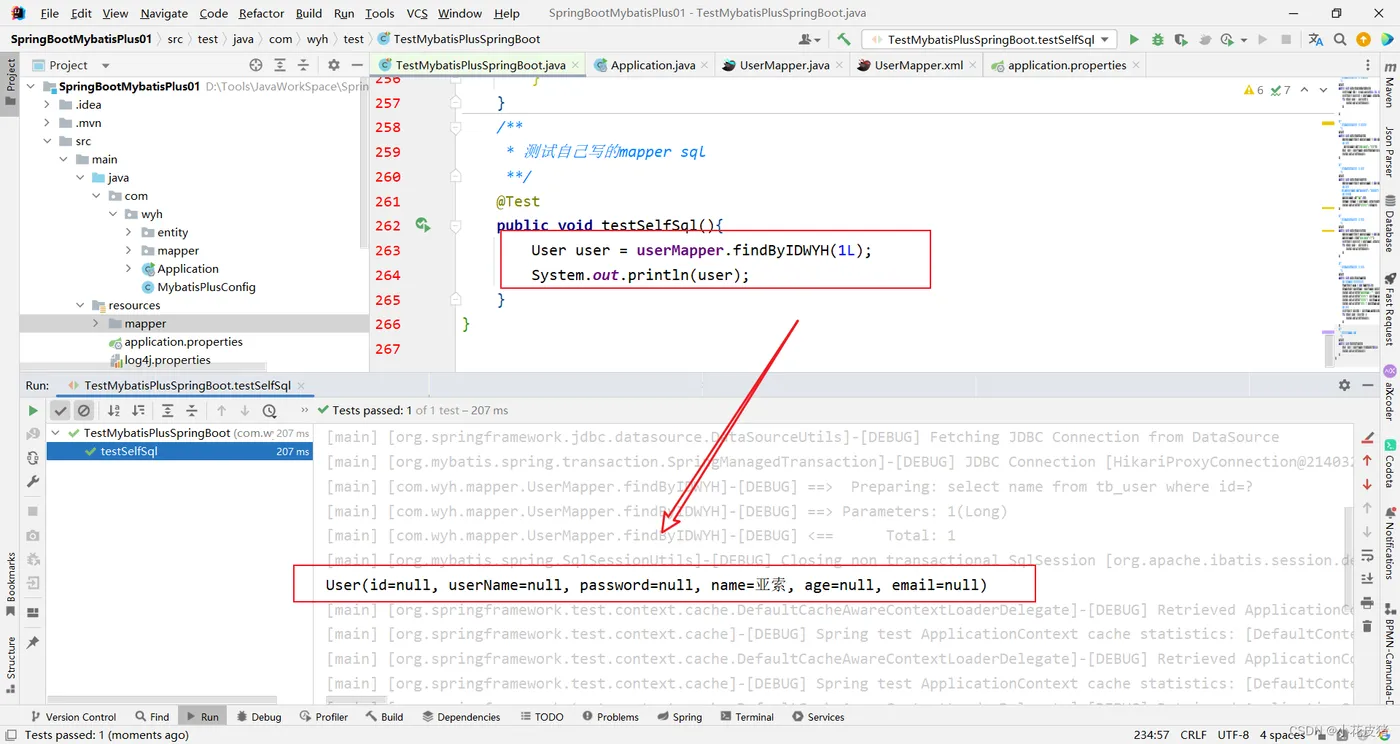Sort test results alphabetically
Image resolution: width=1400 pixels, height=744 pixels.
coord(114,411)
